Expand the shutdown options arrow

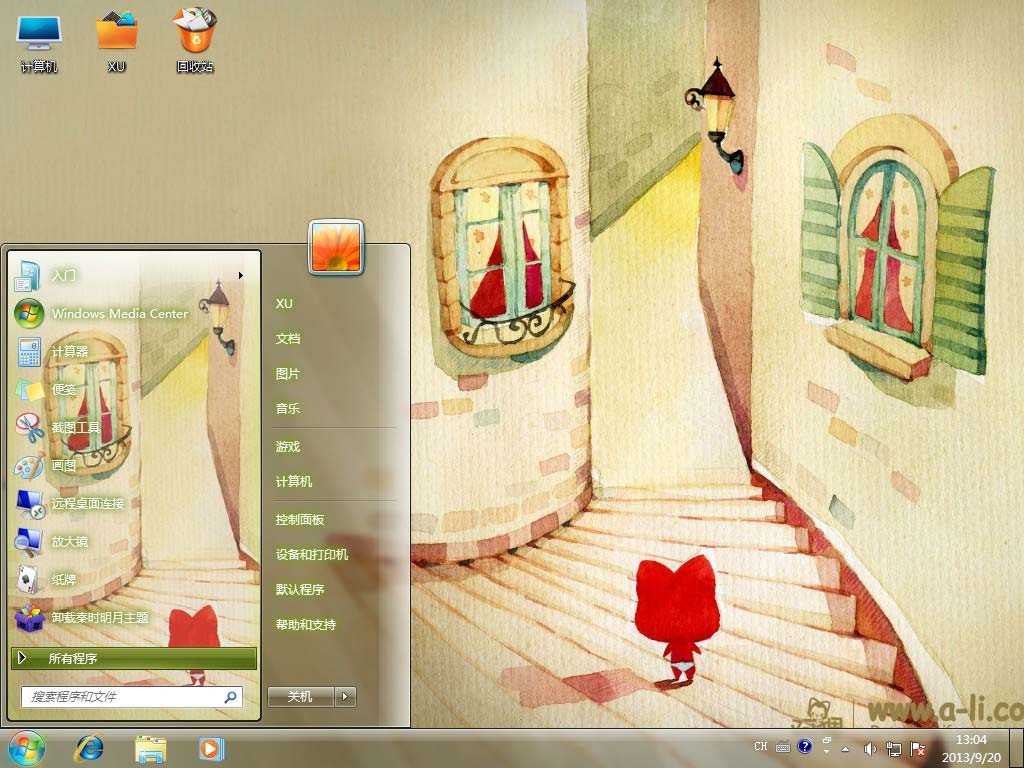coord(345,697)
